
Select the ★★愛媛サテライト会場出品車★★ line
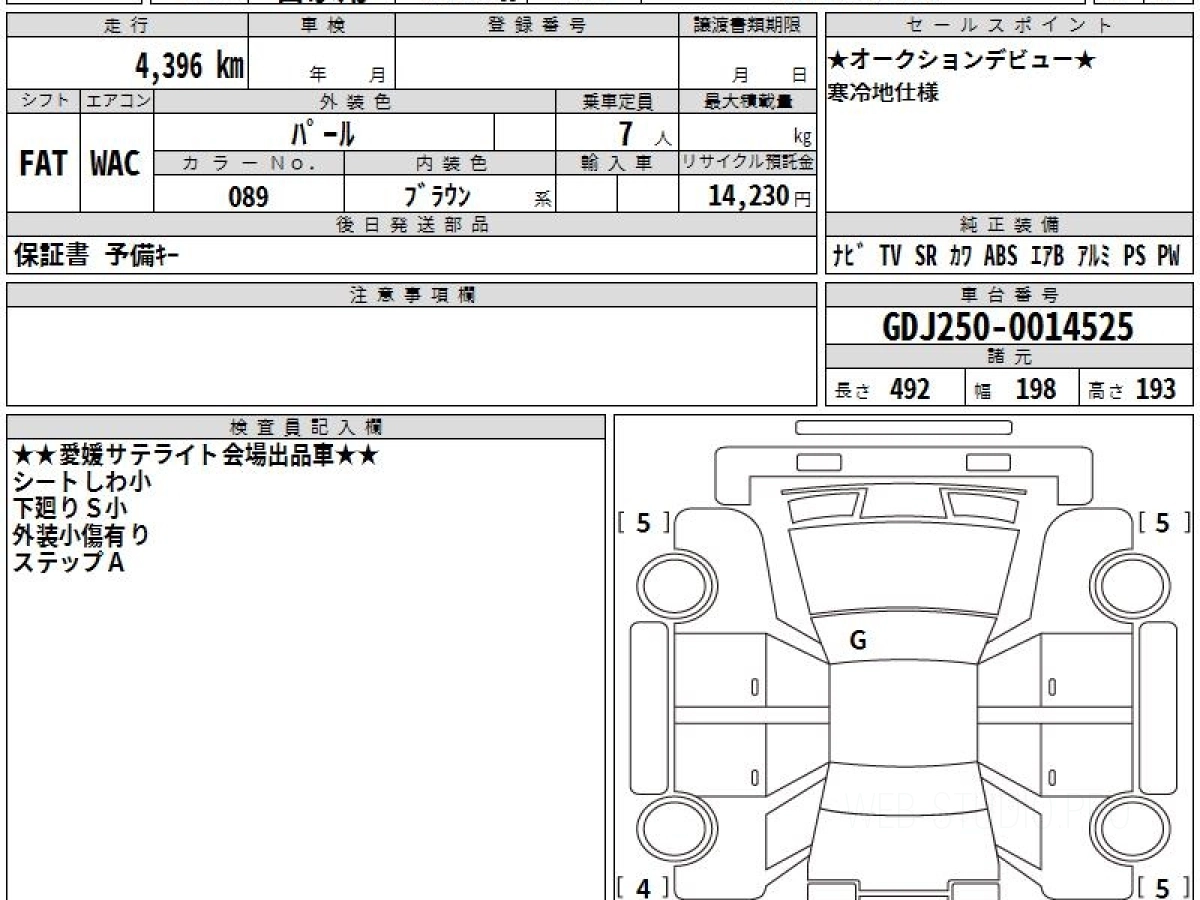click(x=196, y=455)
